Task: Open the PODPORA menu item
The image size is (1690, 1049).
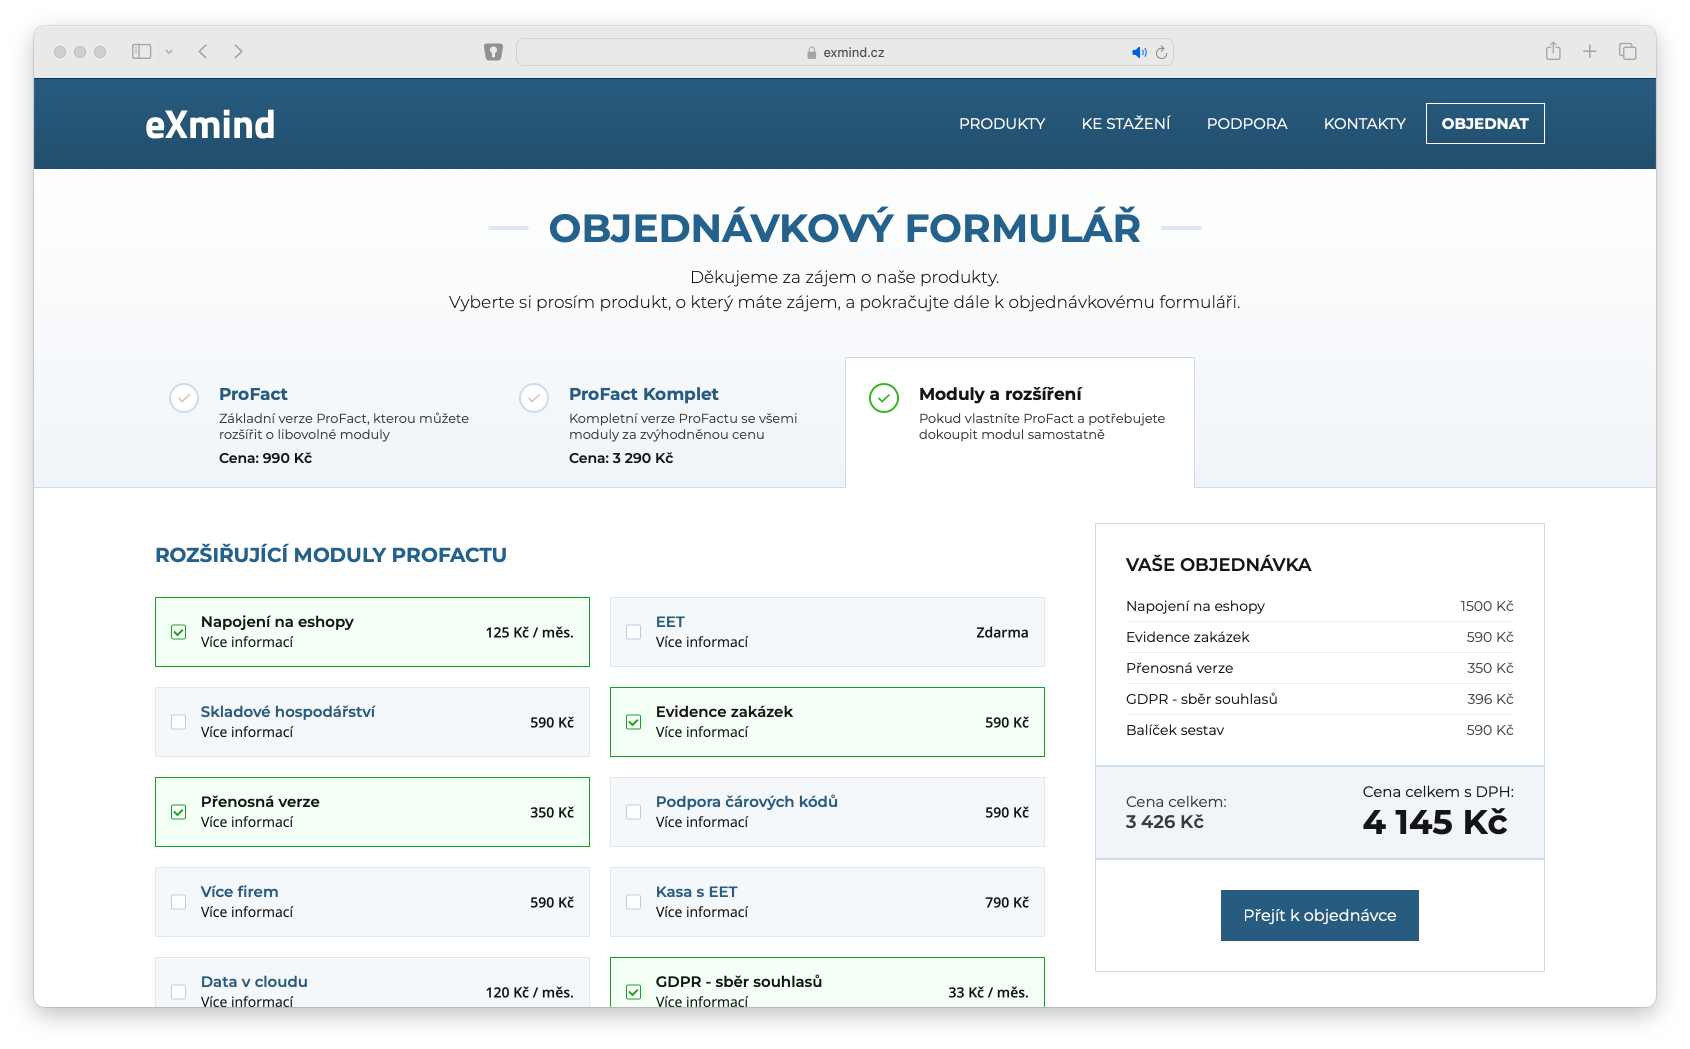Action: (x=1247, y=123)
